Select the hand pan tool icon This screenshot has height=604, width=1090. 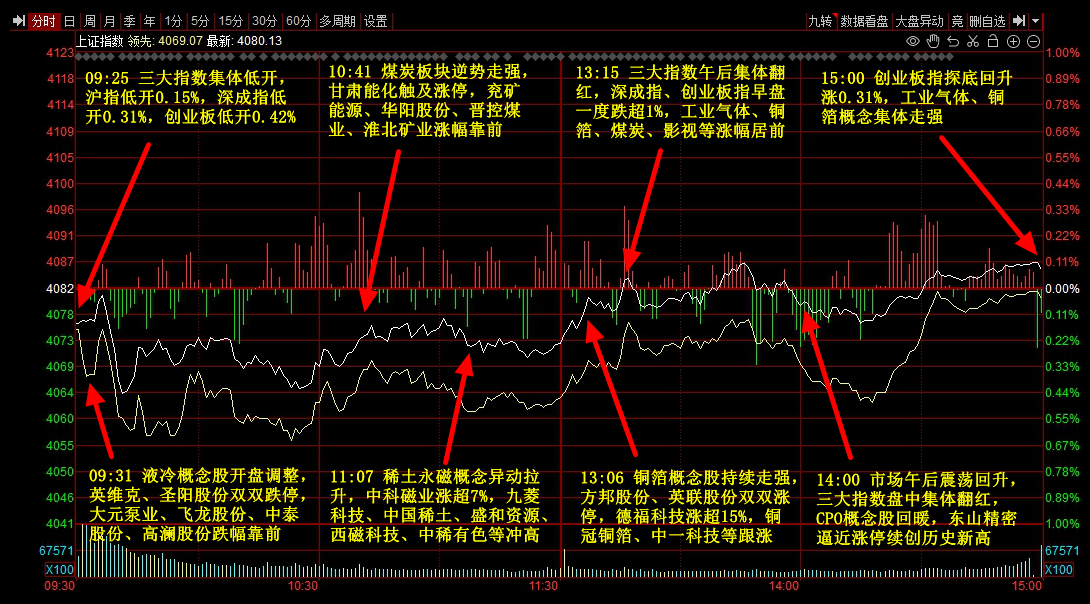933,41
